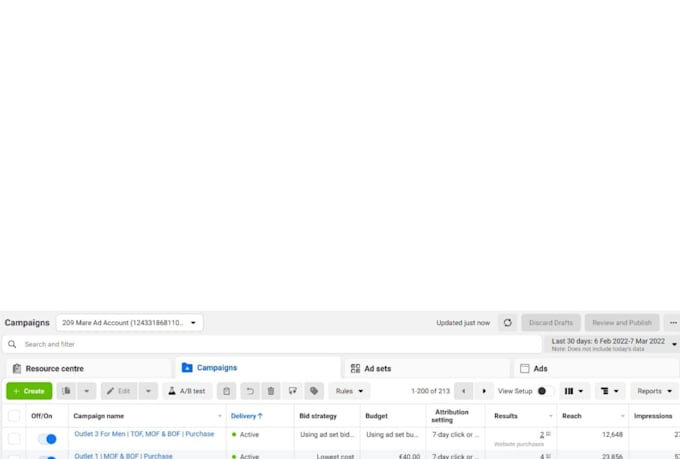Go to next page of campaigns
Viewport: 680px width, 459px height.
(484, 391)
